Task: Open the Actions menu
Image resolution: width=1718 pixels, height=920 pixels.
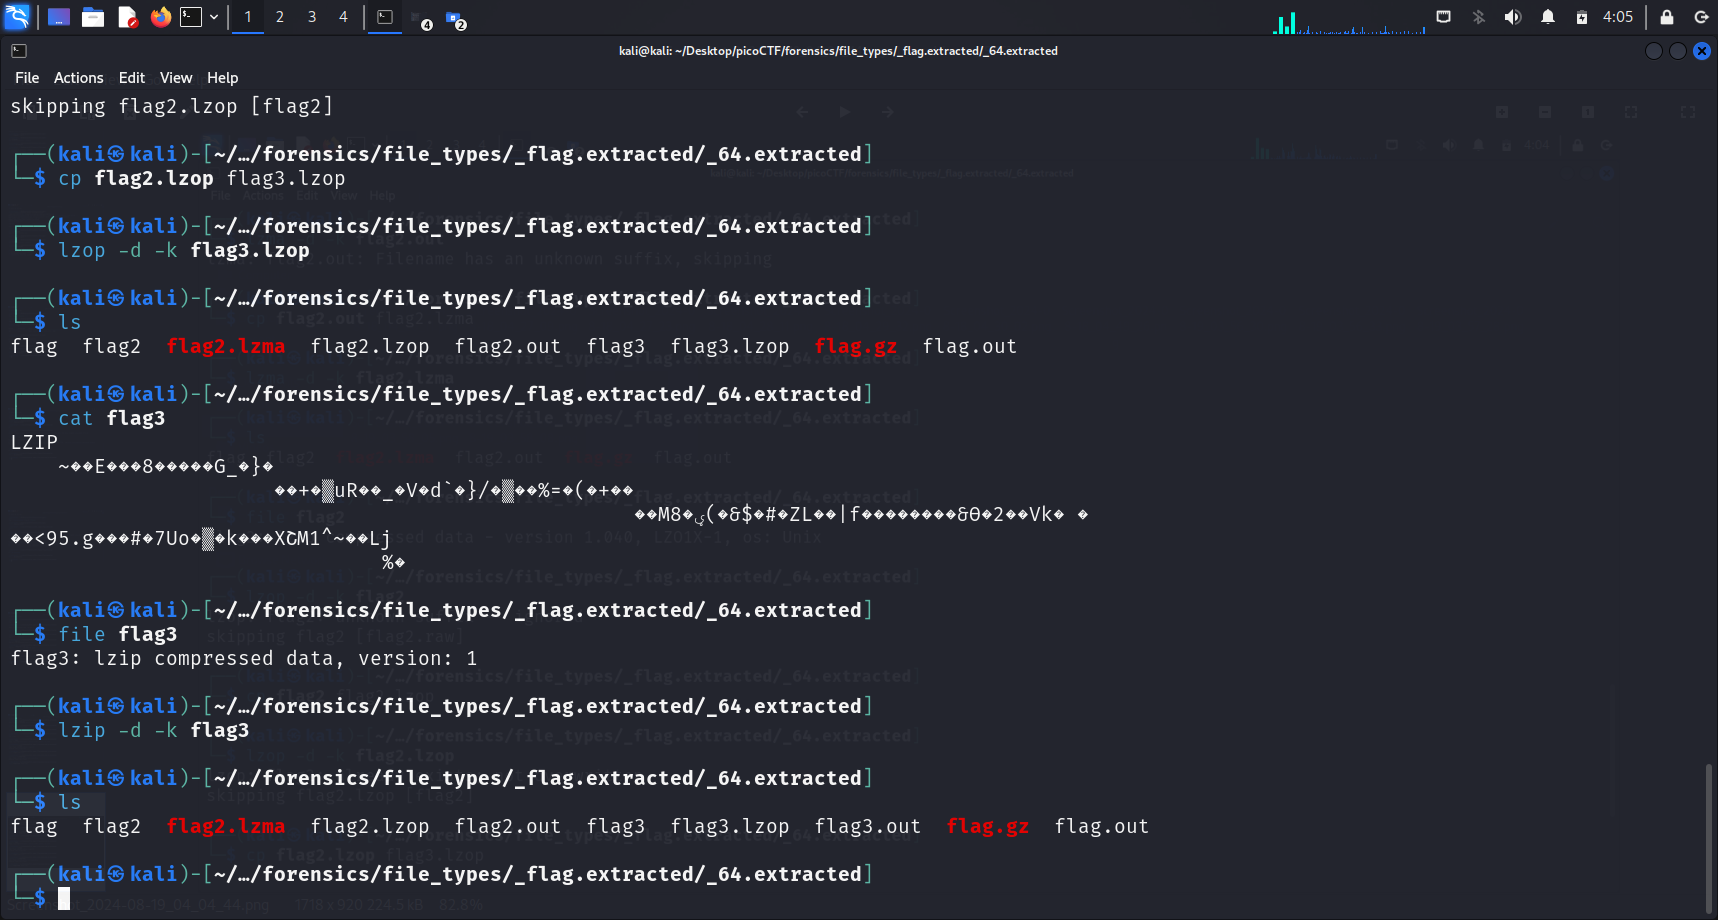Action: pyautogui.click(x=78, y=78)
